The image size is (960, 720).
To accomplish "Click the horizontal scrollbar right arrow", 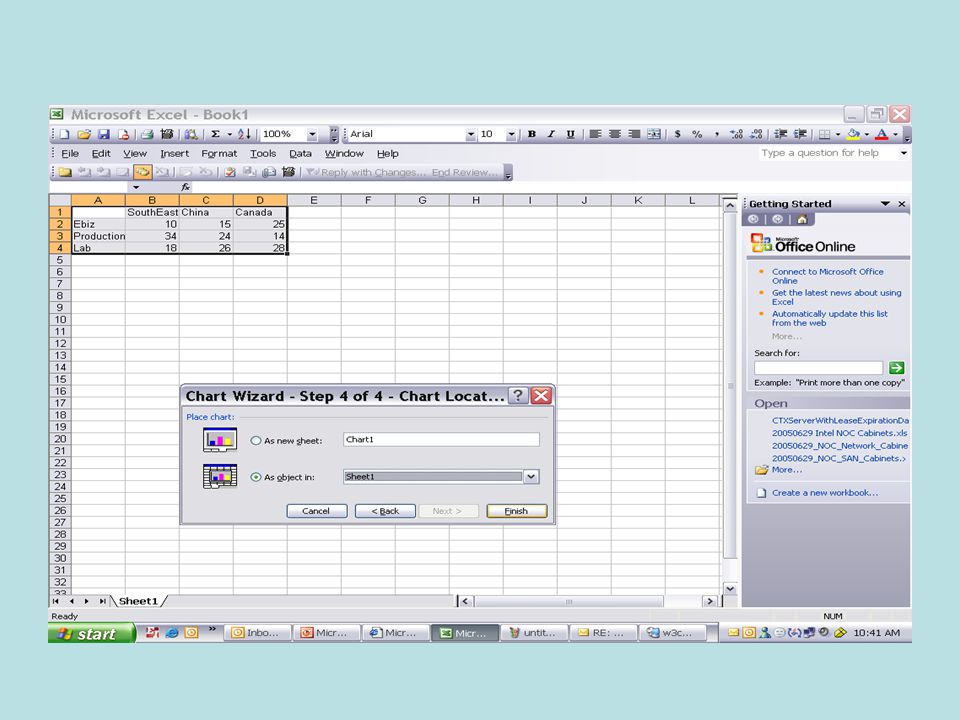I will [710, 601].
